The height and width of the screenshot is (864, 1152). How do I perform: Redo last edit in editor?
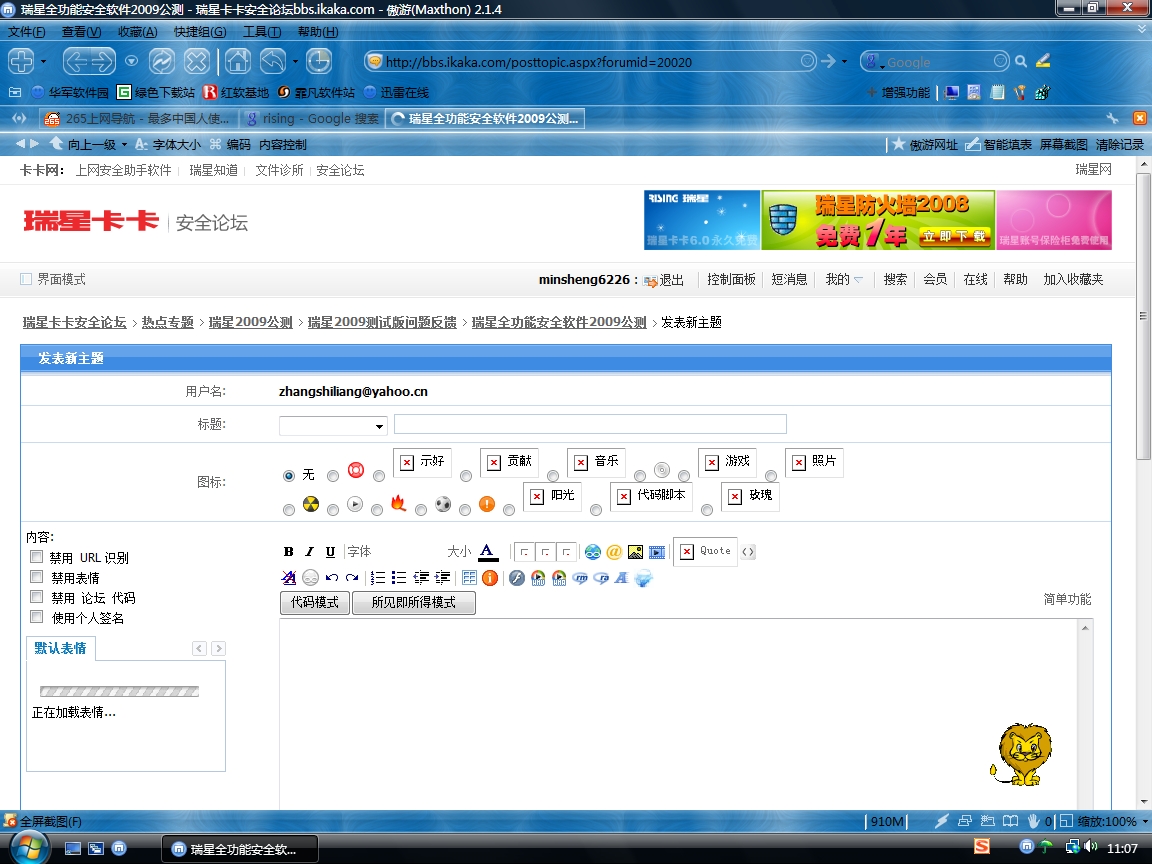pos(353,578)
